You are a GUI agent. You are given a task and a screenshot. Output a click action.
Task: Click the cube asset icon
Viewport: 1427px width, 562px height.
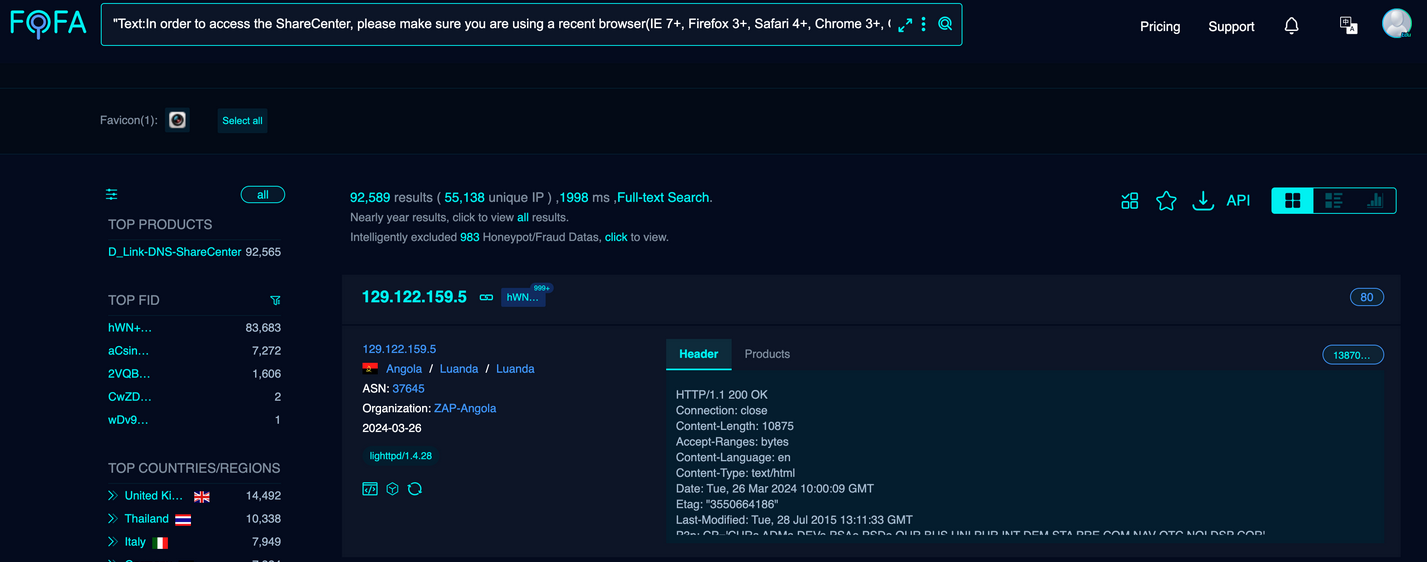pyautogui.click(x=393, y=489)
